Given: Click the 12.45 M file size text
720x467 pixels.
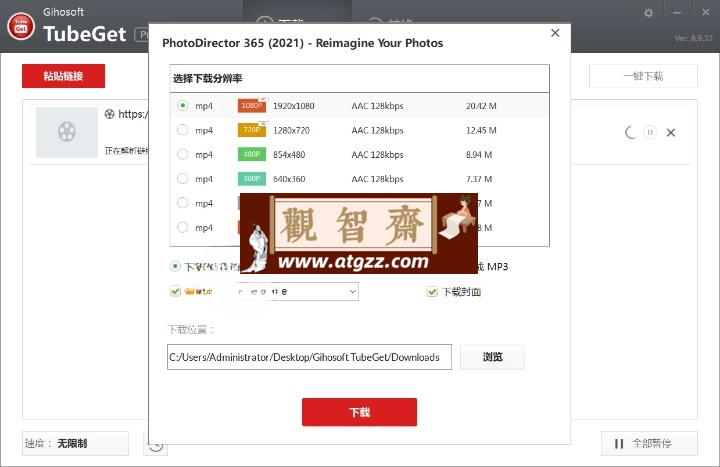Looking at the screenshot, I should (481, 130).
